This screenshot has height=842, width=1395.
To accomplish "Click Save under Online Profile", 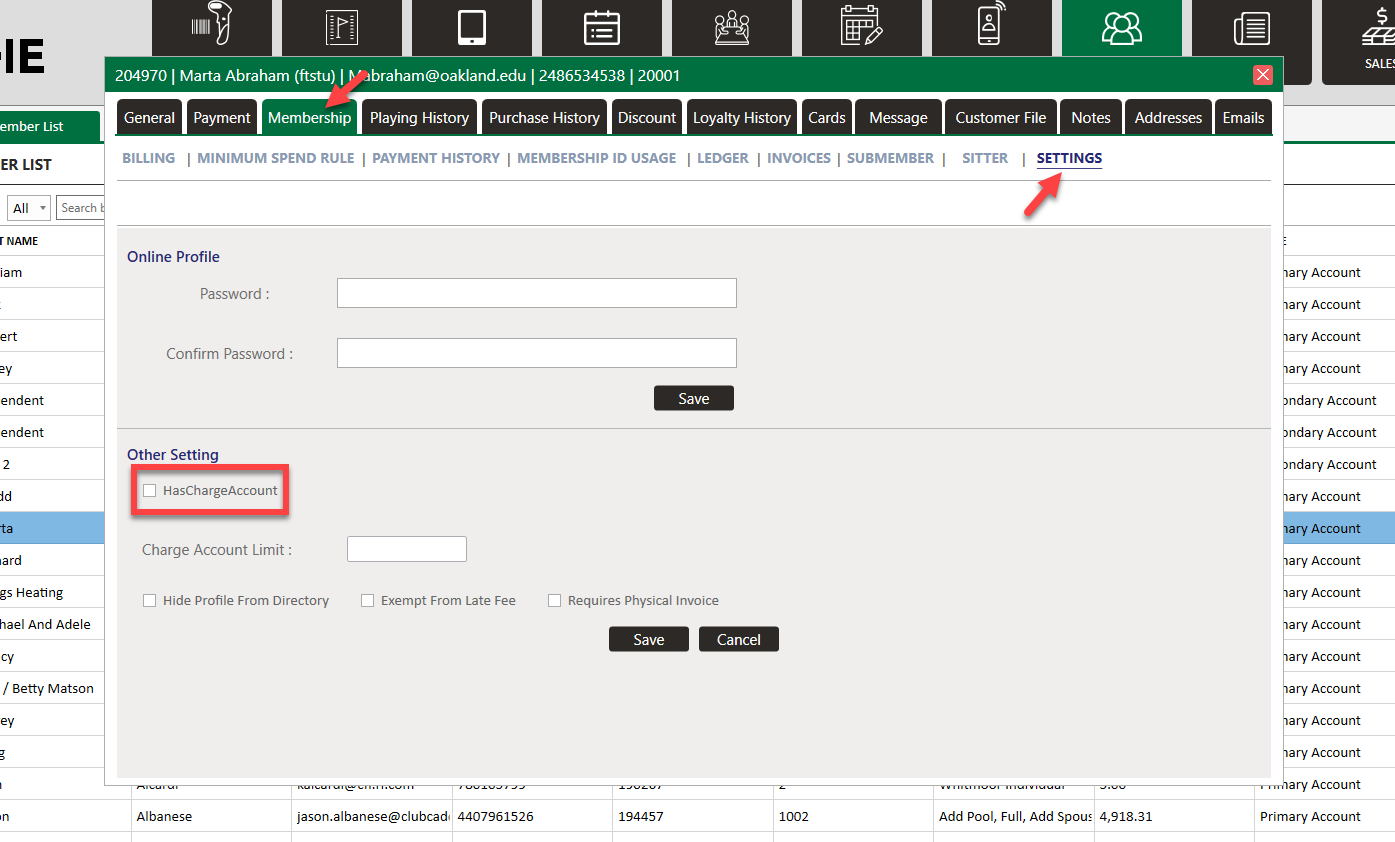I will click(x=693, y=398).
